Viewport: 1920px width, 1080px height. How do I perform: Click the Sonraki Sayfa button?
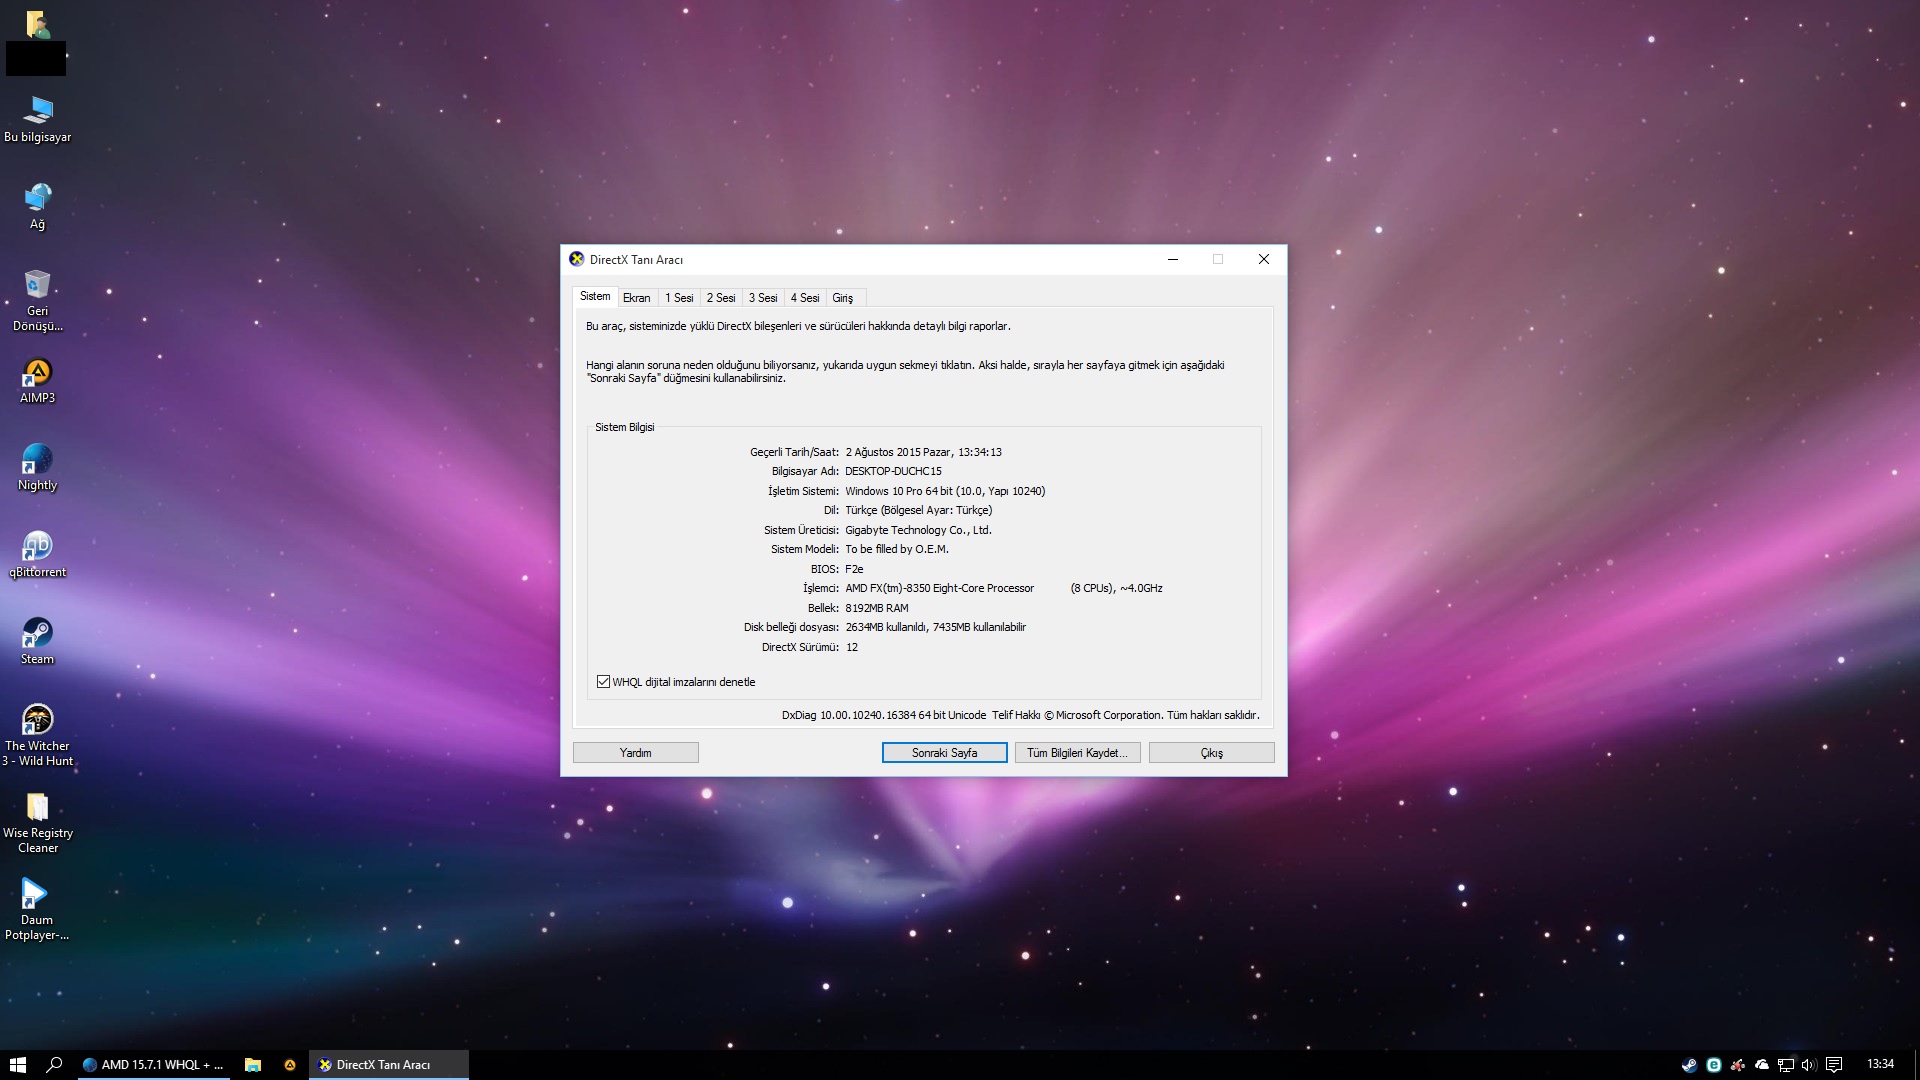click(x=943, y=752)
